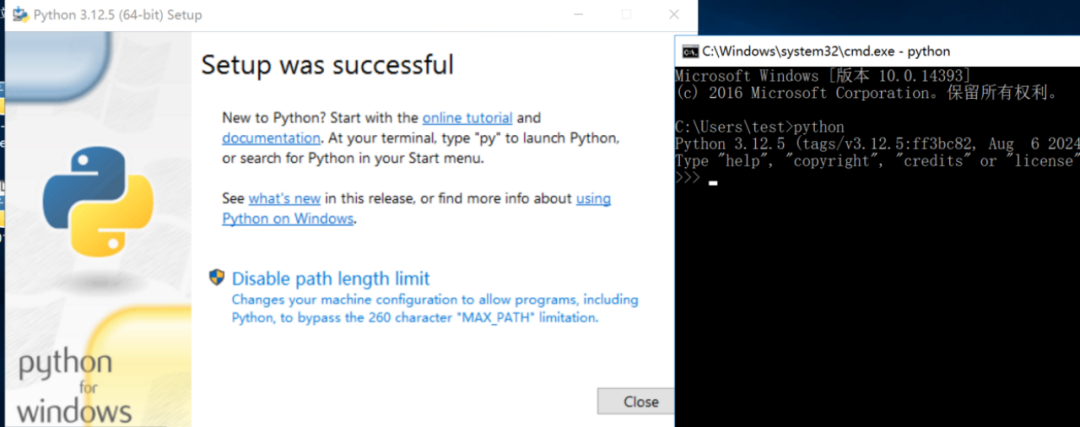Click the Type "help", "copyright" console line
The image size is (1080, 427).
point(878,161)
